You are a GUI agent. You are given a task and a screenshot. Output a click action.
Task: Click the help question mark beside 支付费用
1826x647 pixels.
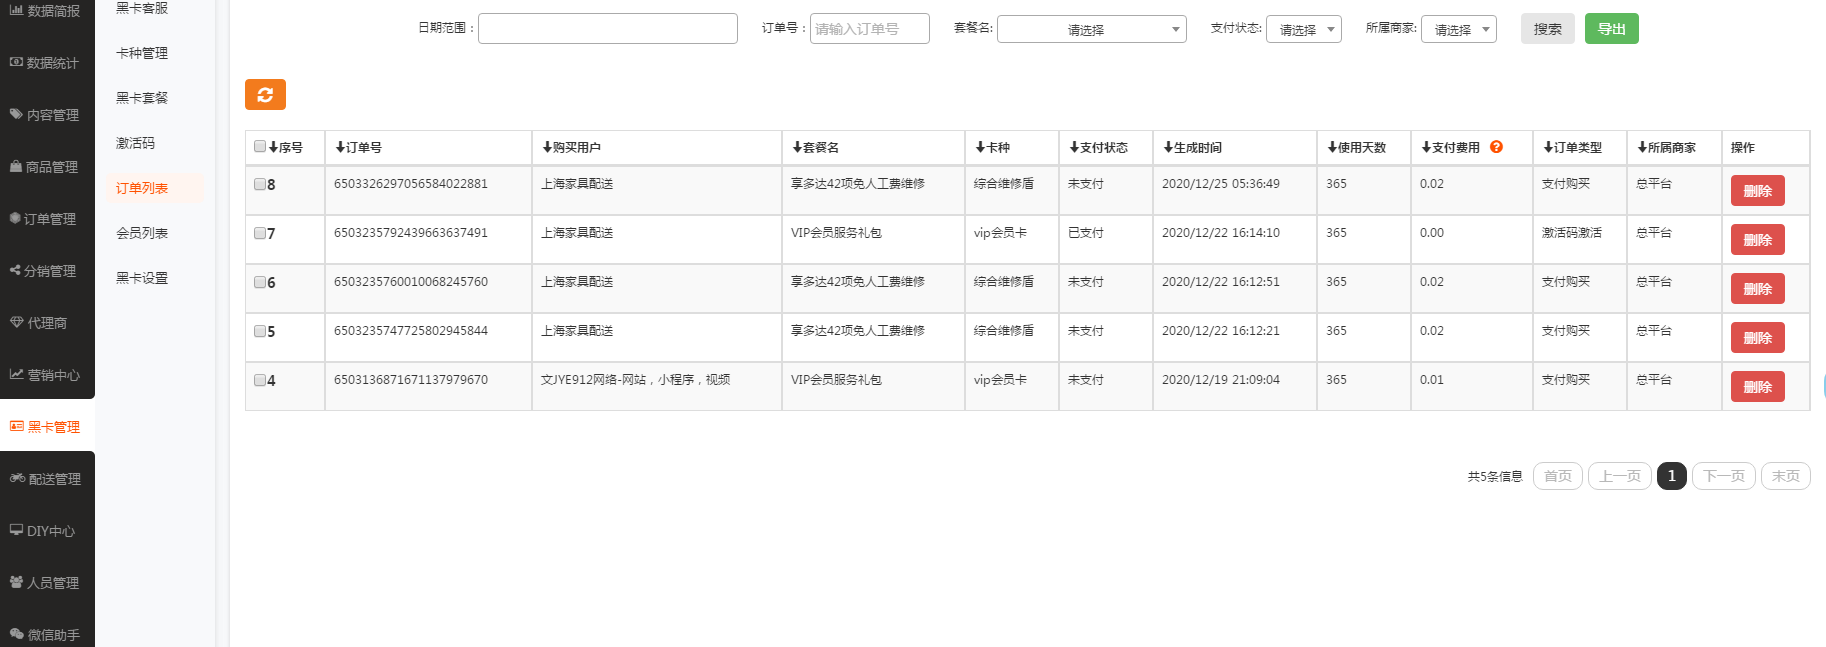point(1496,147)
